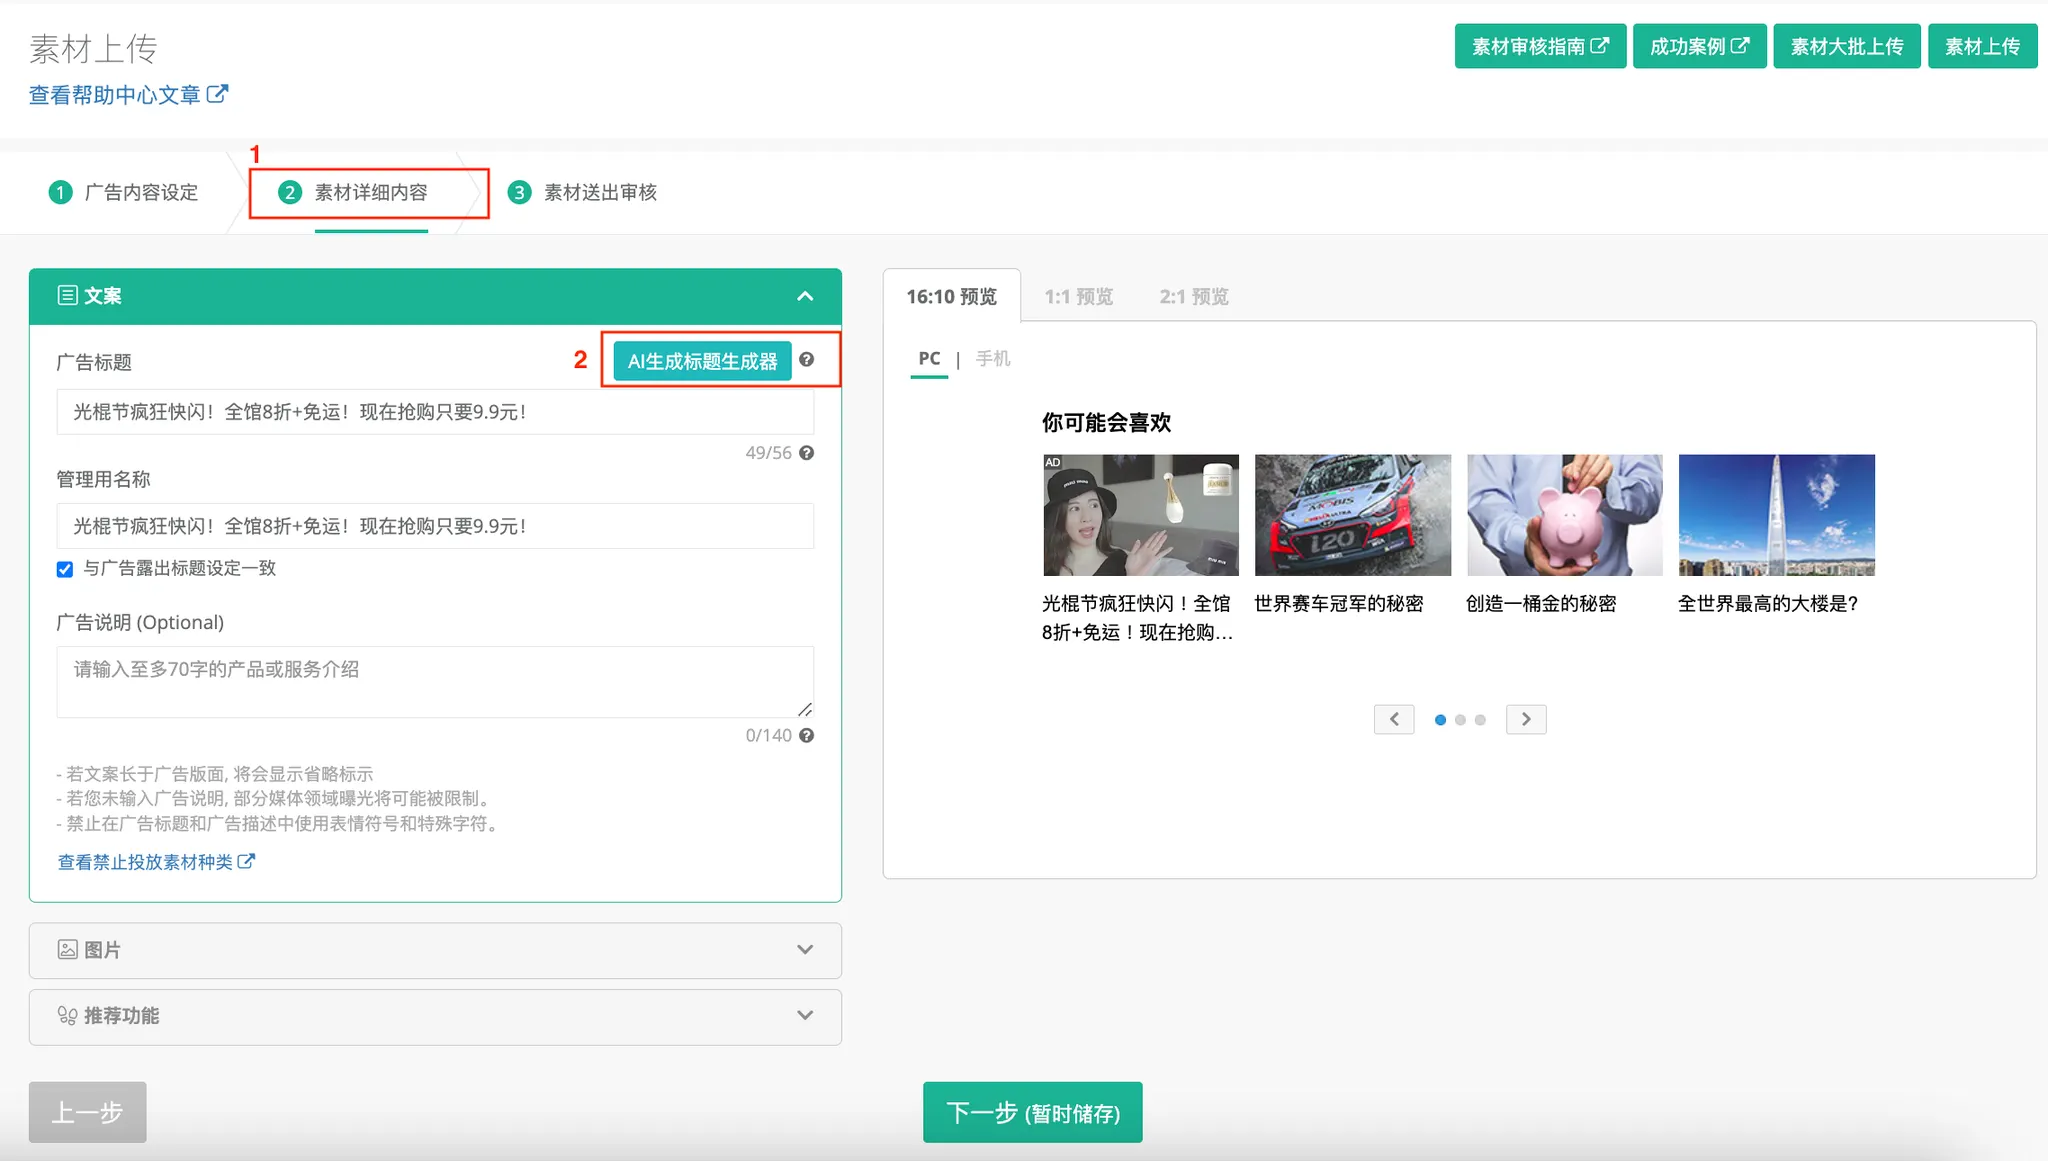
Task: Click 下一步 (暂时储存) button
Action: 1032,1112
